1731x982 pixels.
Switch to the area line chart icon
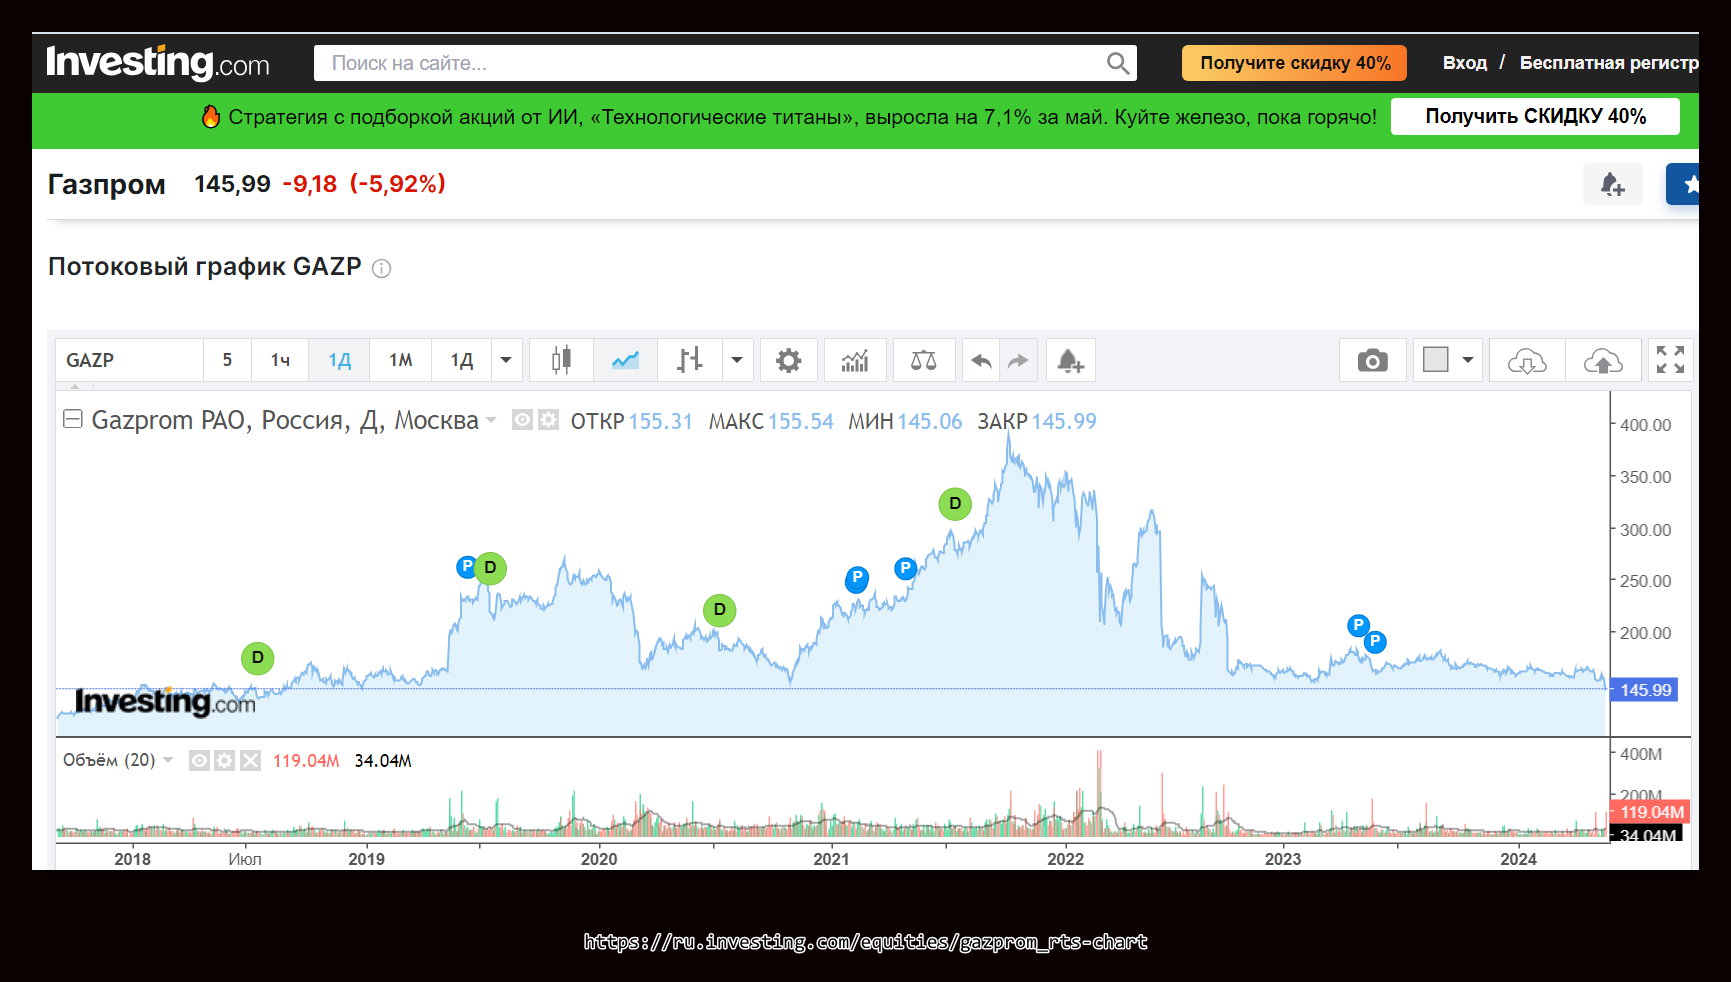pyautogui.click(x=625, y=360)
